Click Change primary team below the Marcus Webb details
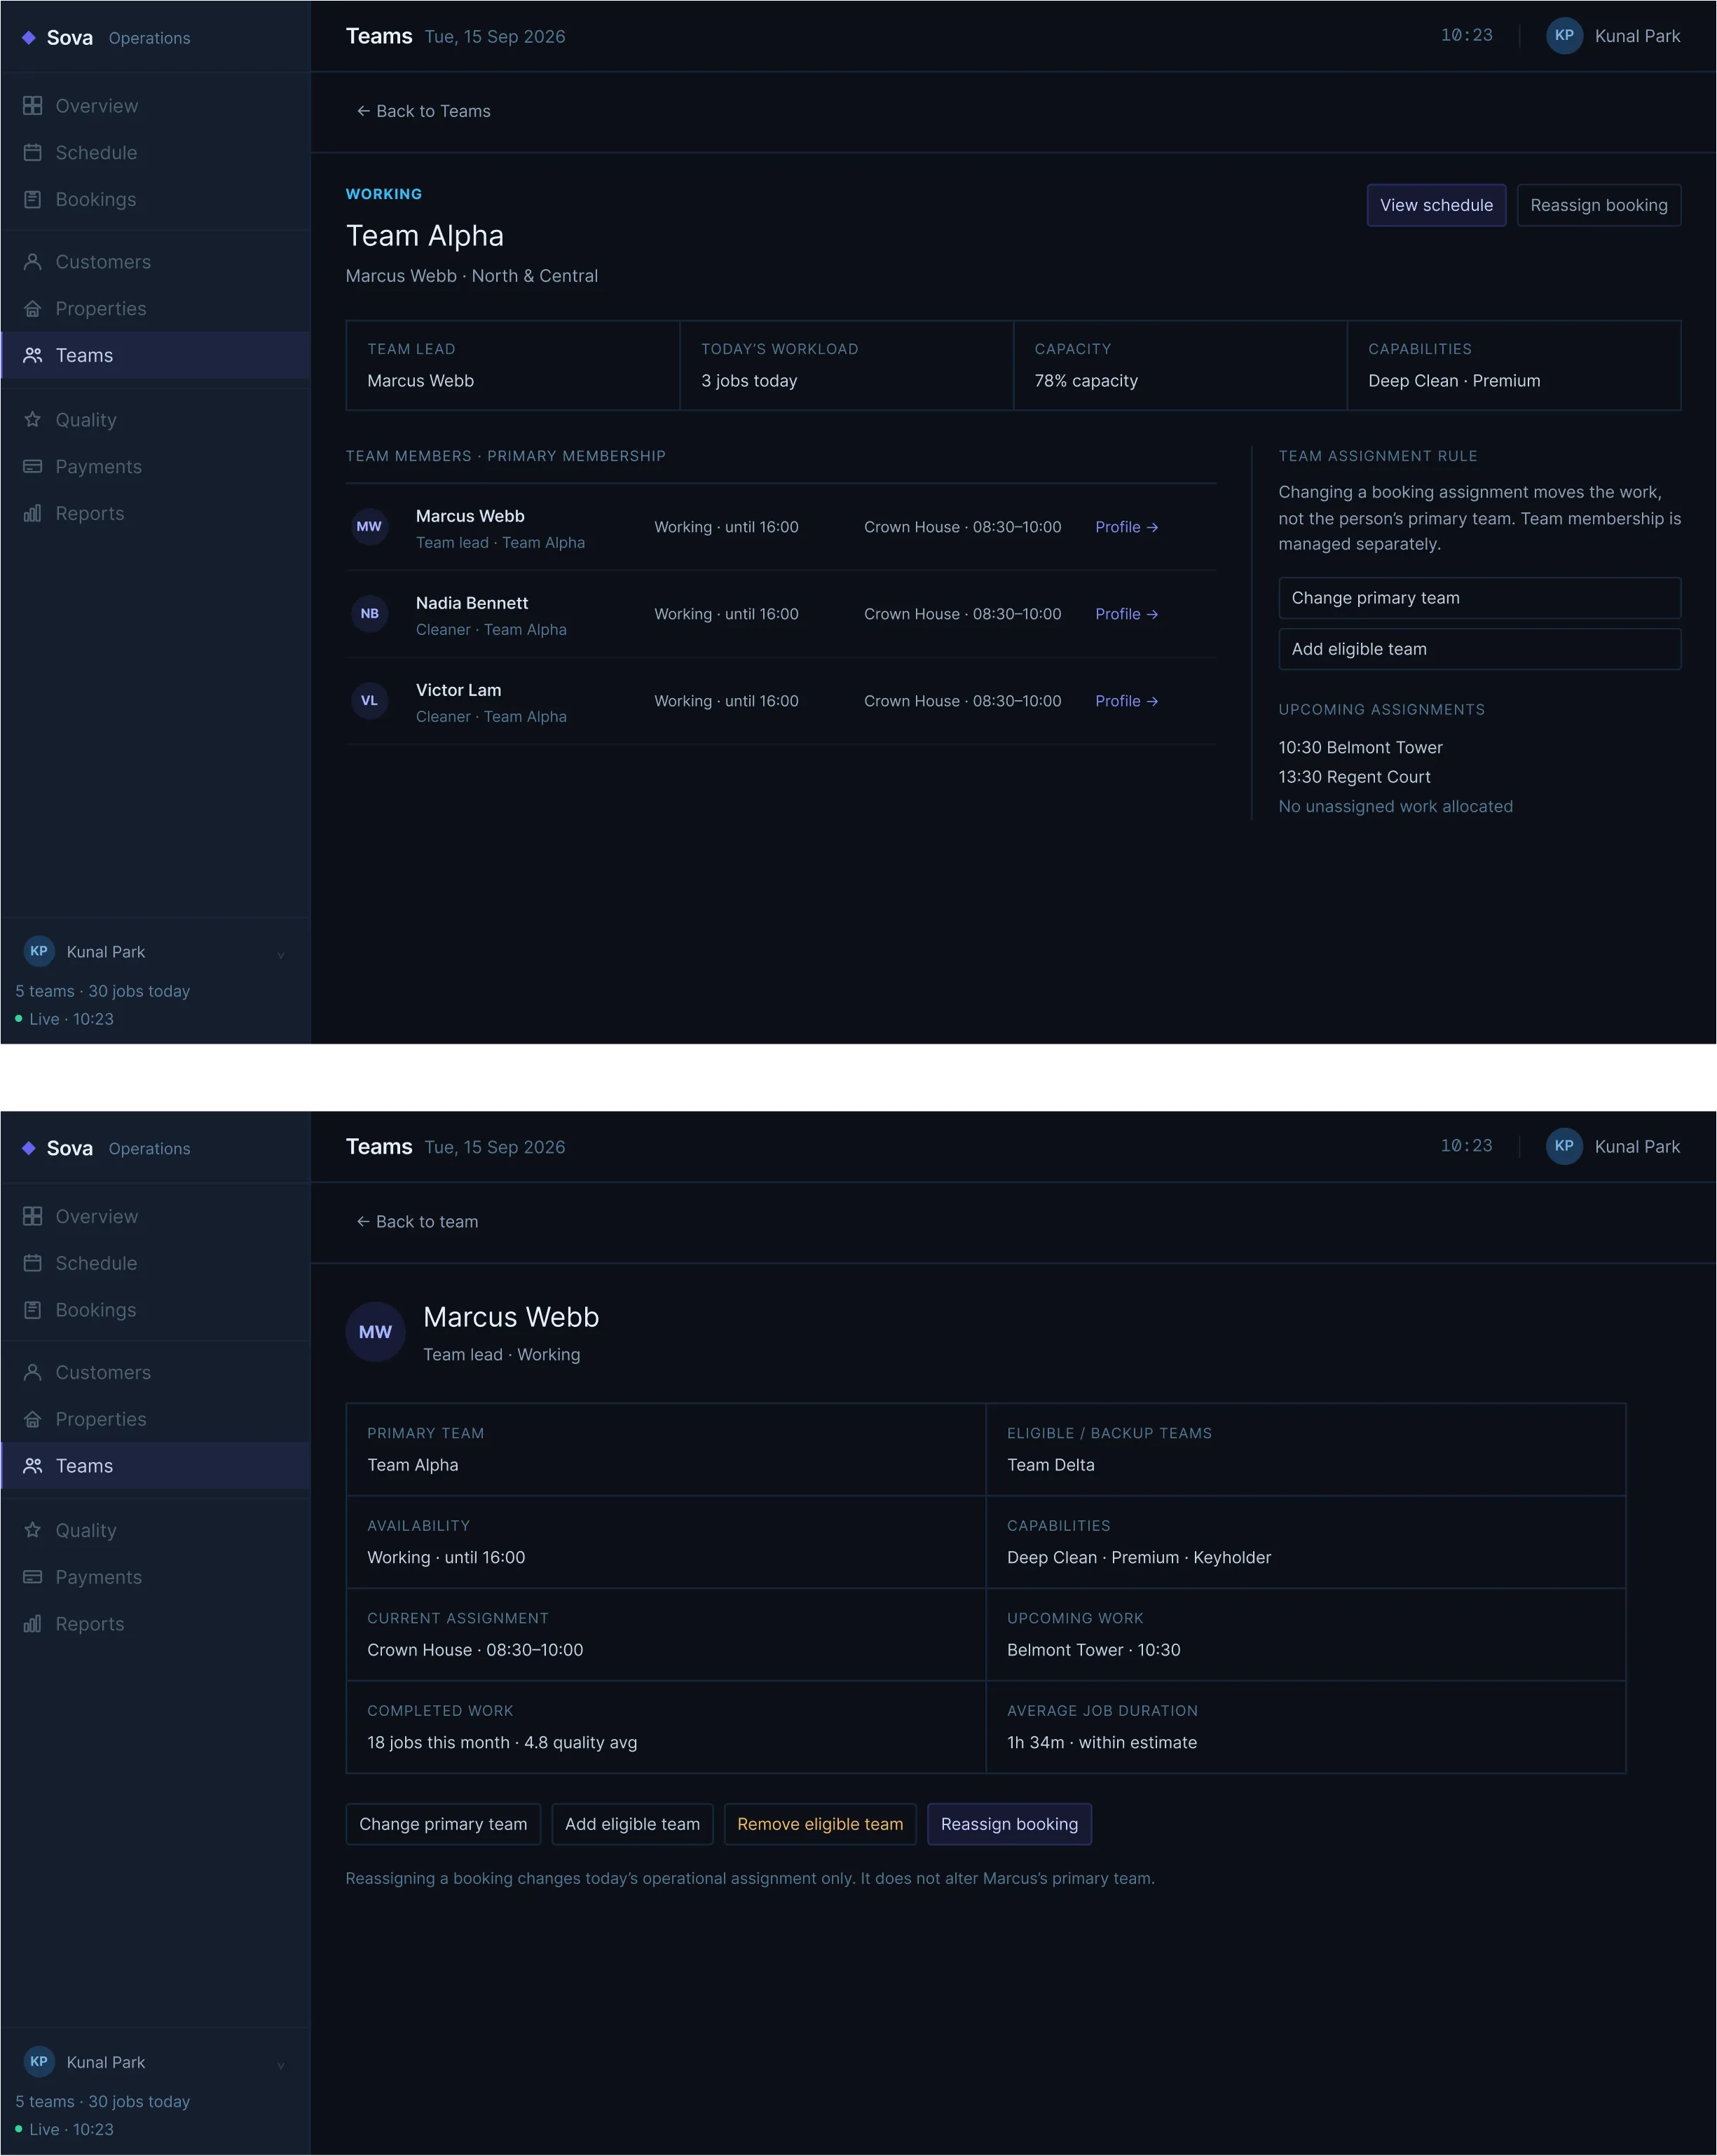Image resolution: width=1717 pixels, height=2156 pixels. (x=443, y=1823)
